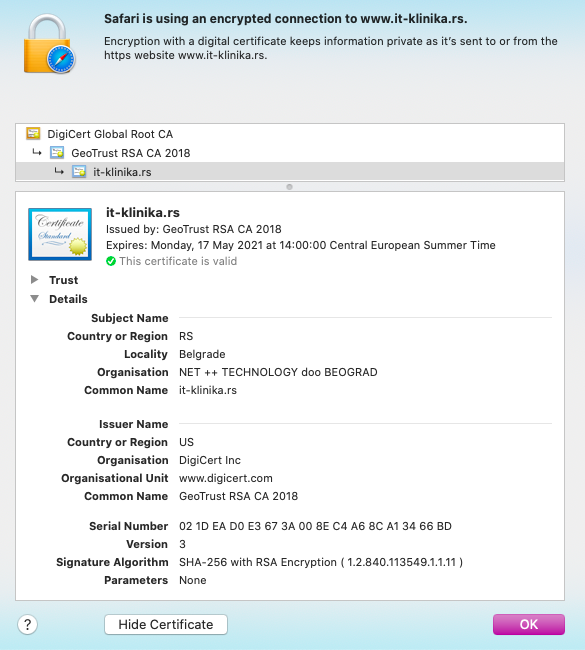Click the pane divider handle dot
Screen dimensions: 585x650
[289, 187]
